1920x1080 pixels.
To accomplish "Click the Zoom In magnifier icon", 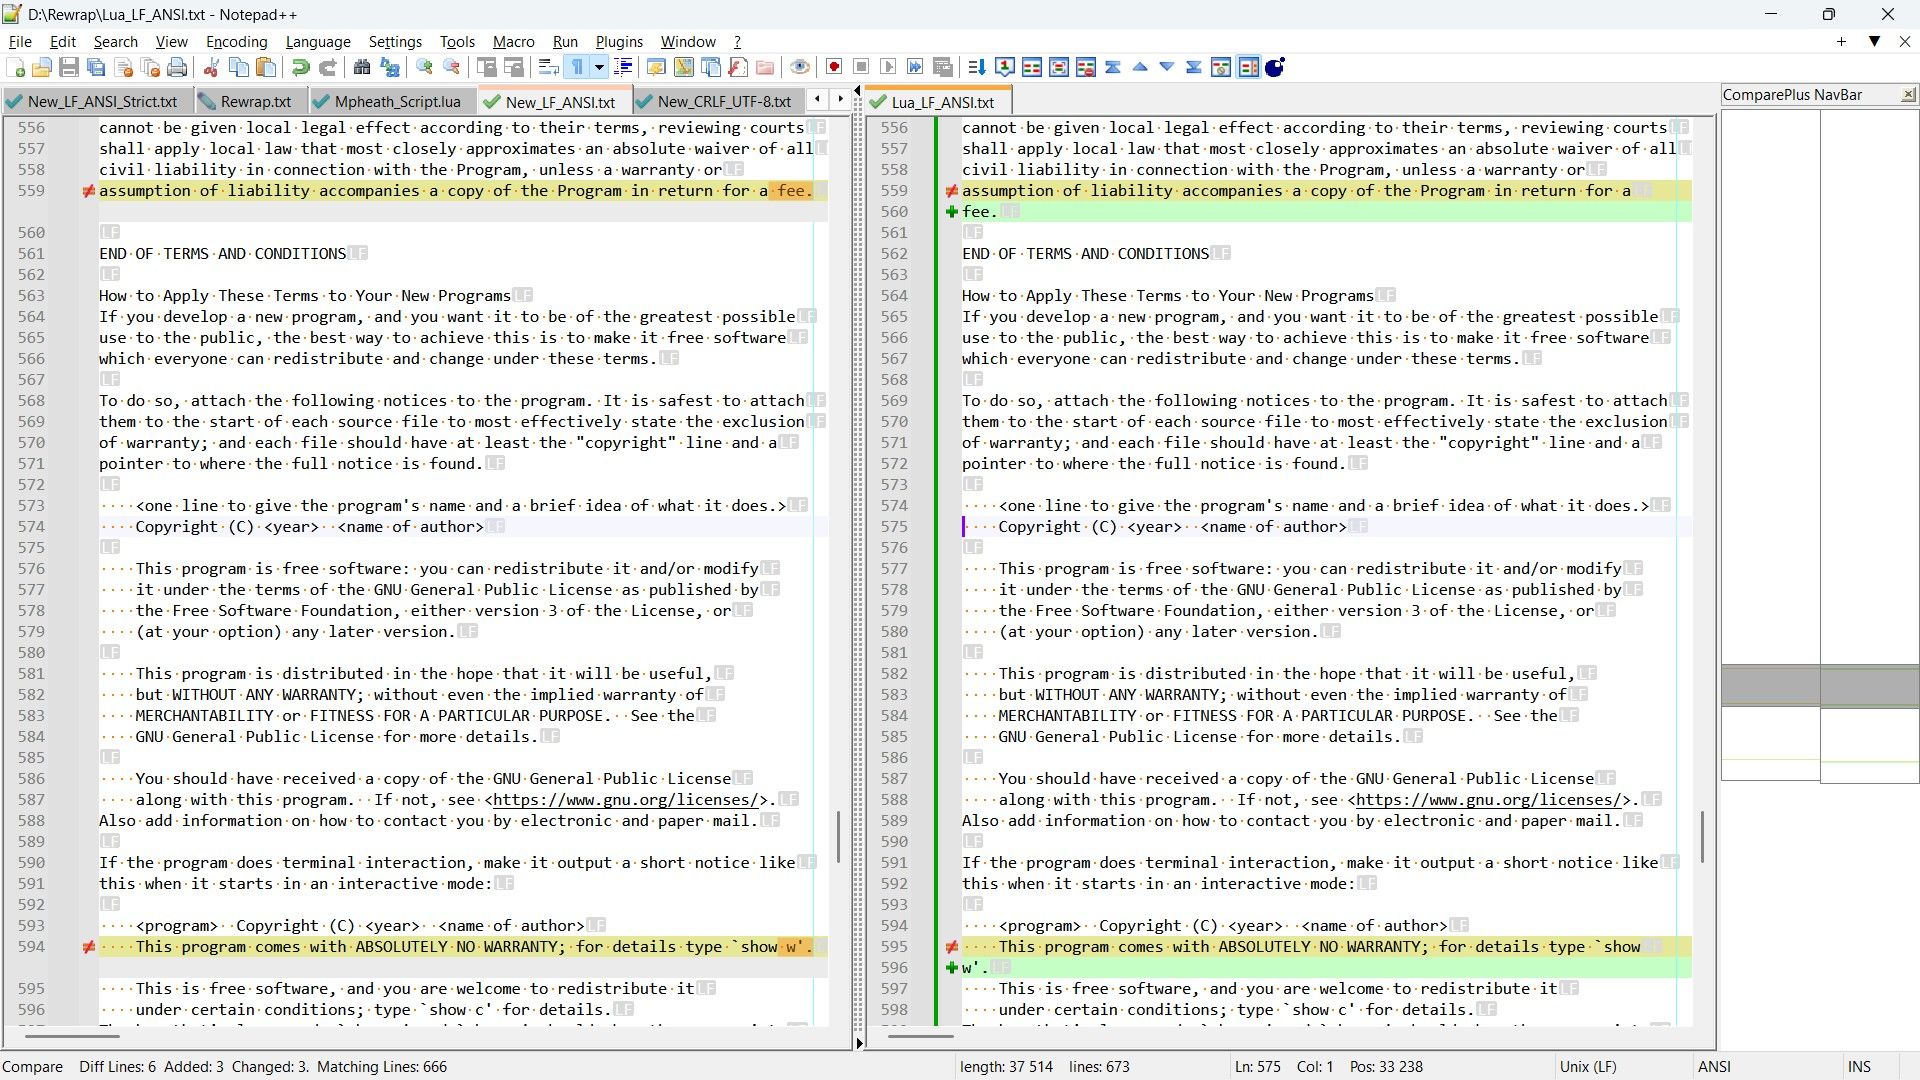I will tap(425, 67).
